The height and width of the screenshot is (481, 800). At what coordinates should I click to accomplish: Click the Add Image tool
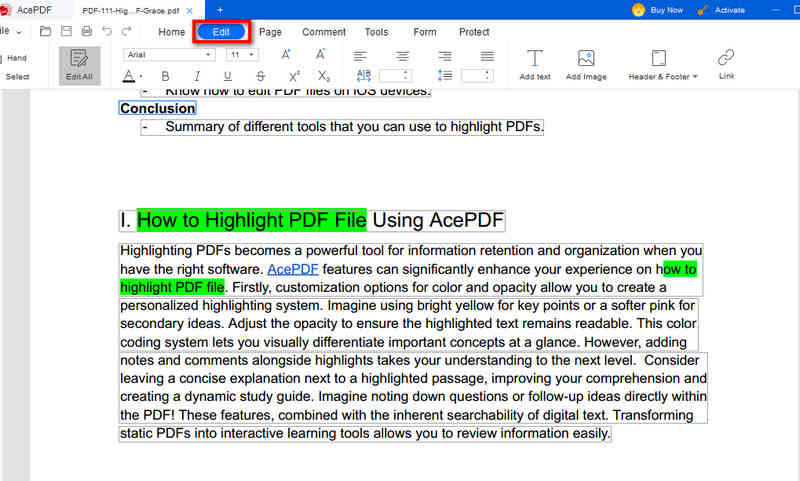[586, 64]
